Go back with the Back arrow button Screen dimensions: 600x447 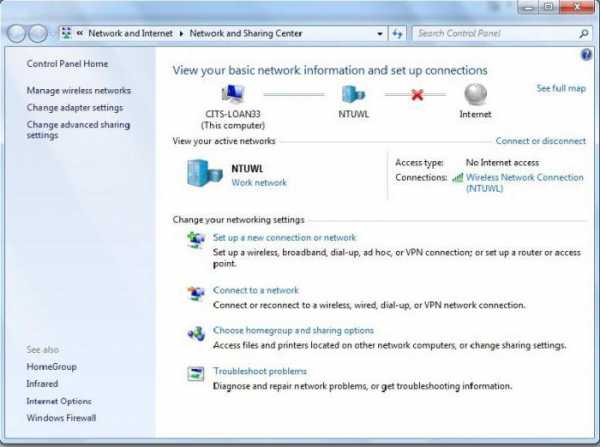[x=16, y=34]
